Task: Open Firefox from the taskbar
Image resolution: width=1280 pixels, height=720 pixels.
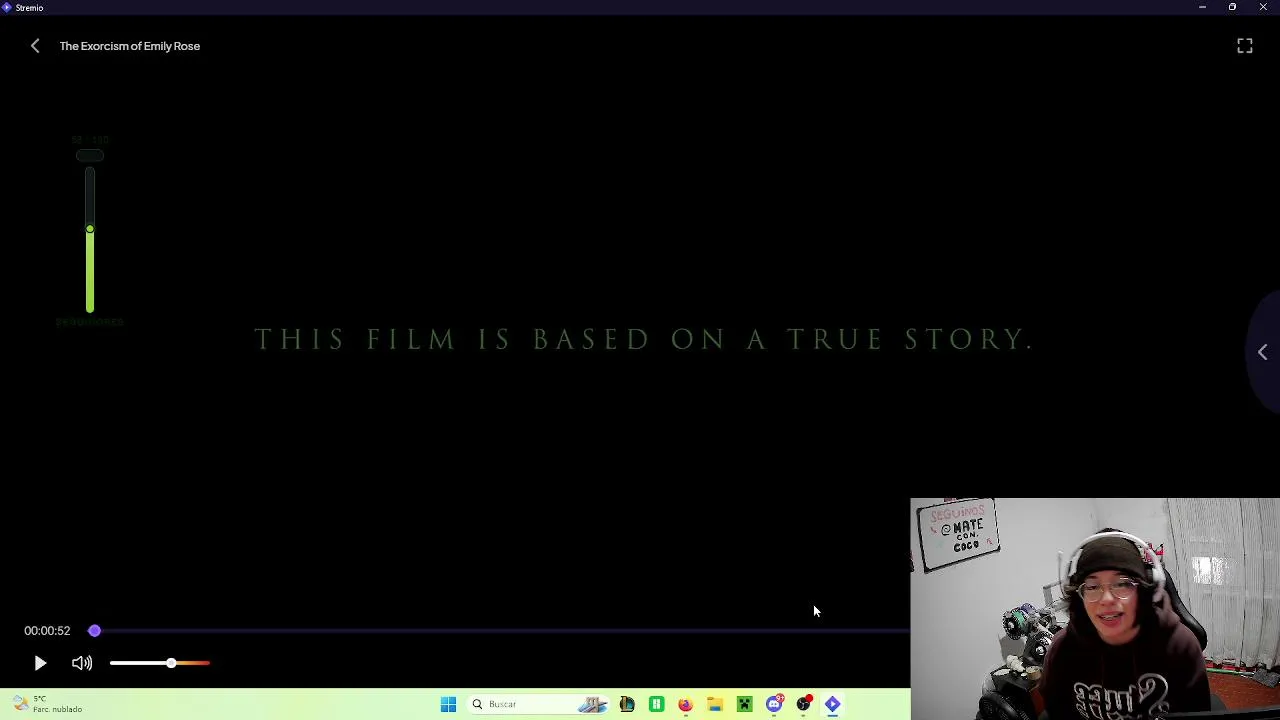Action: tap(685, 704)
